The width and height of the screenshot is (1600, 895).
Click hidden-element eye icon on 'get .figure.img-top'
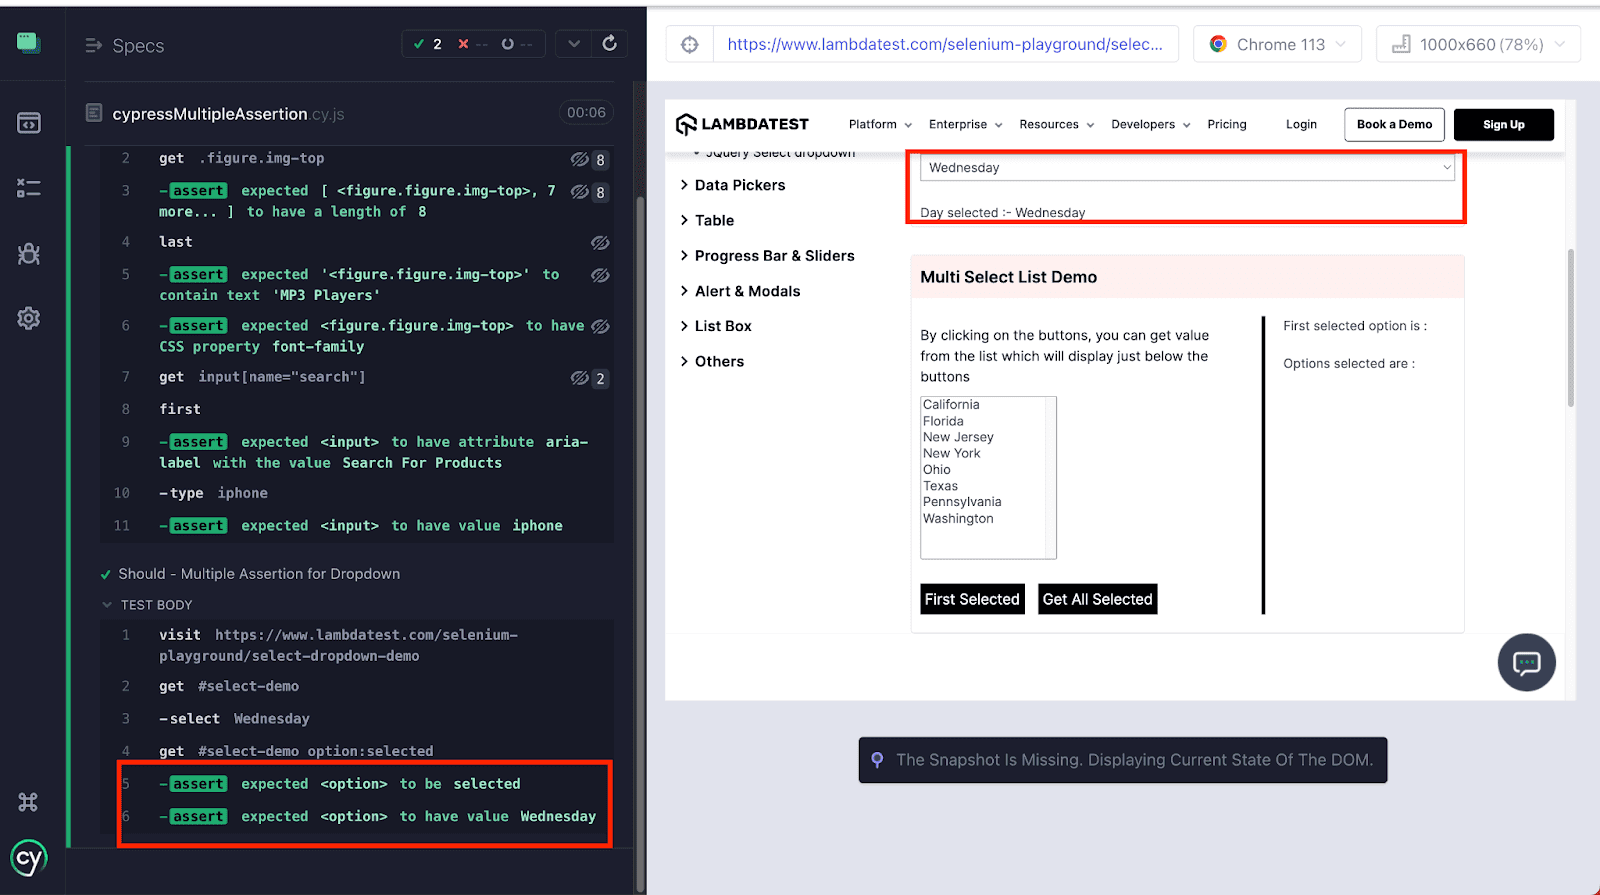[580, 159]
